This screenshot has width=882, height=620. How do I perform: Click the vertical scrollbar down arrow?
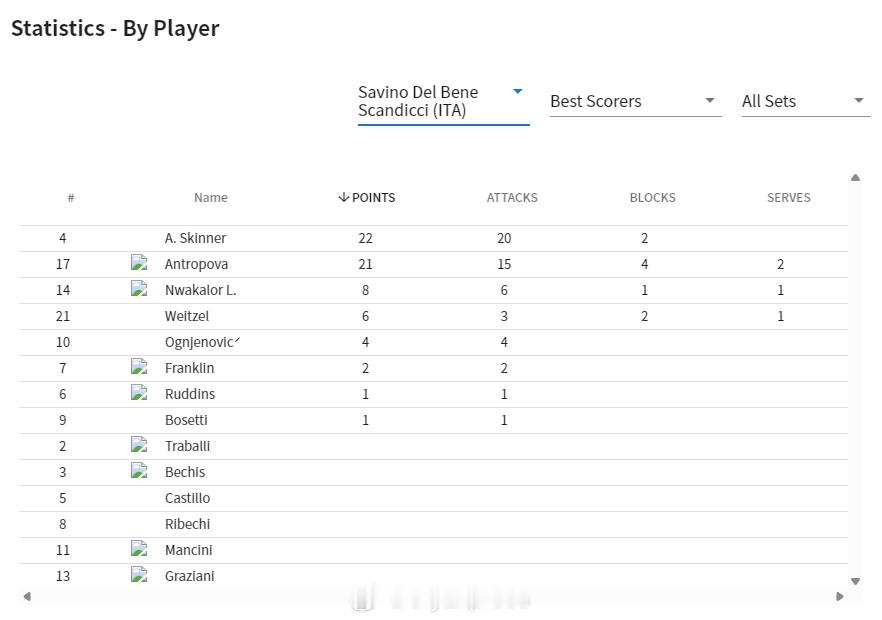click(x=855, y=581)
